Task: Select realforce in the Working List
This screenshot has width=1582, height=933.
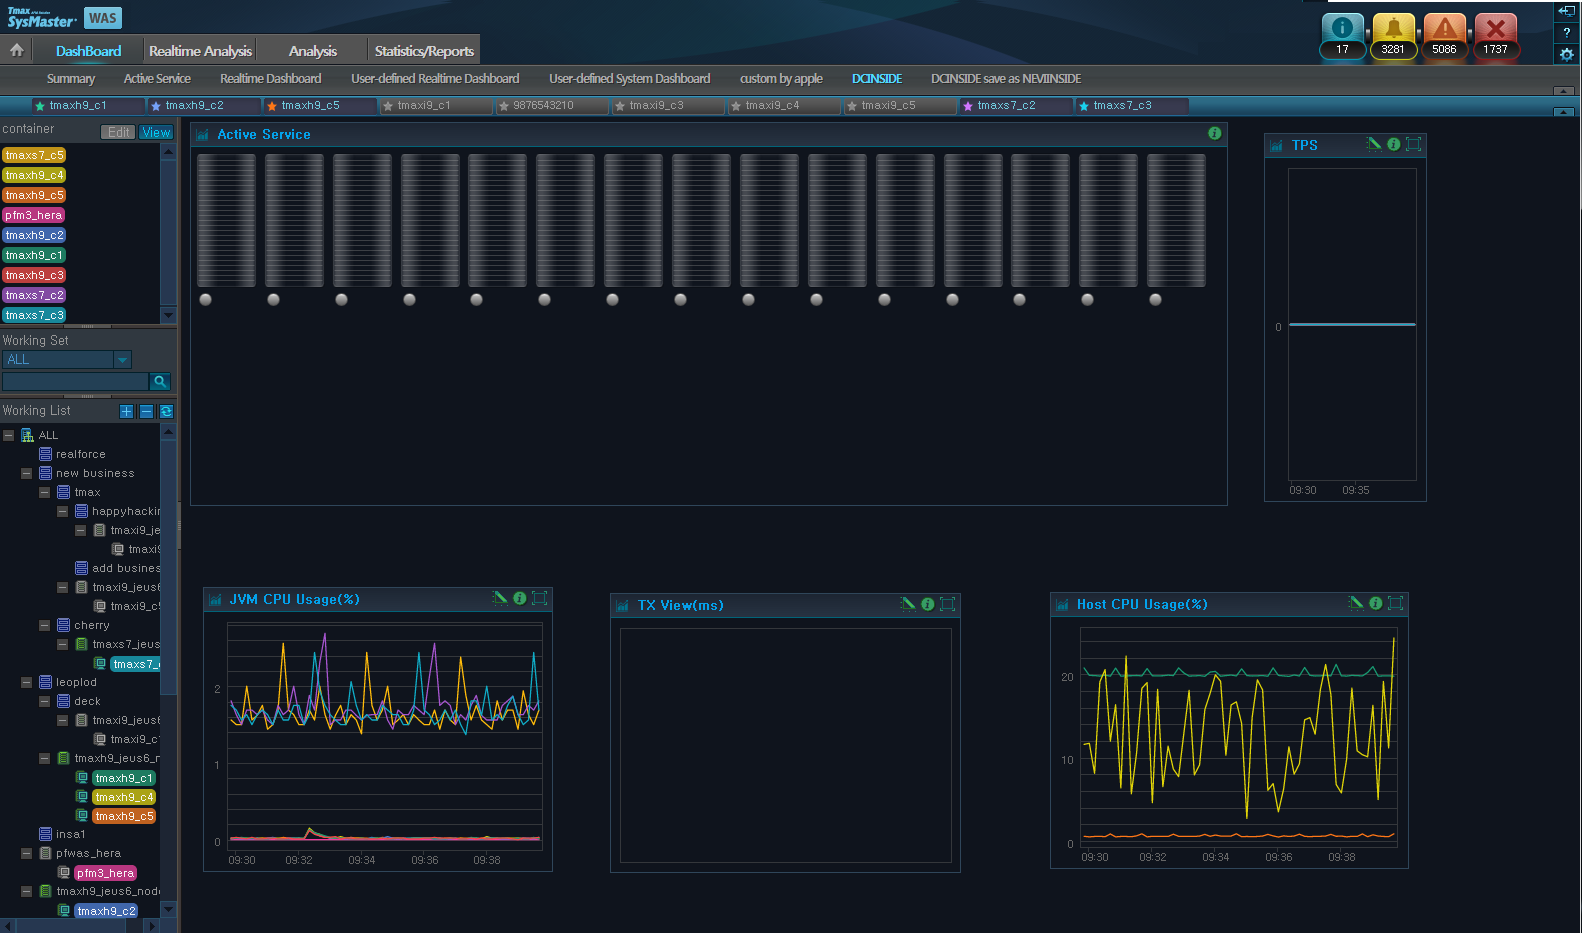Action: pos(81,454)
